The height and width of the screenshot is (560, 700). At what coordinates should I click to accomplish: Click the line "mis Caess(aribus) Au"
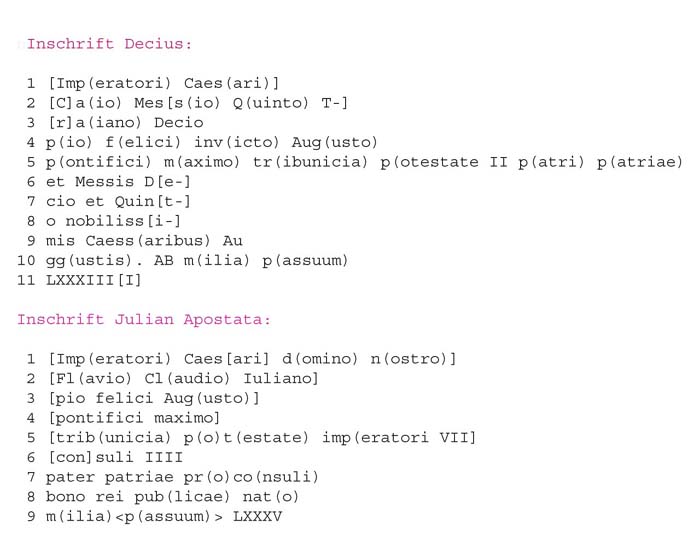(x=144, y=241)
